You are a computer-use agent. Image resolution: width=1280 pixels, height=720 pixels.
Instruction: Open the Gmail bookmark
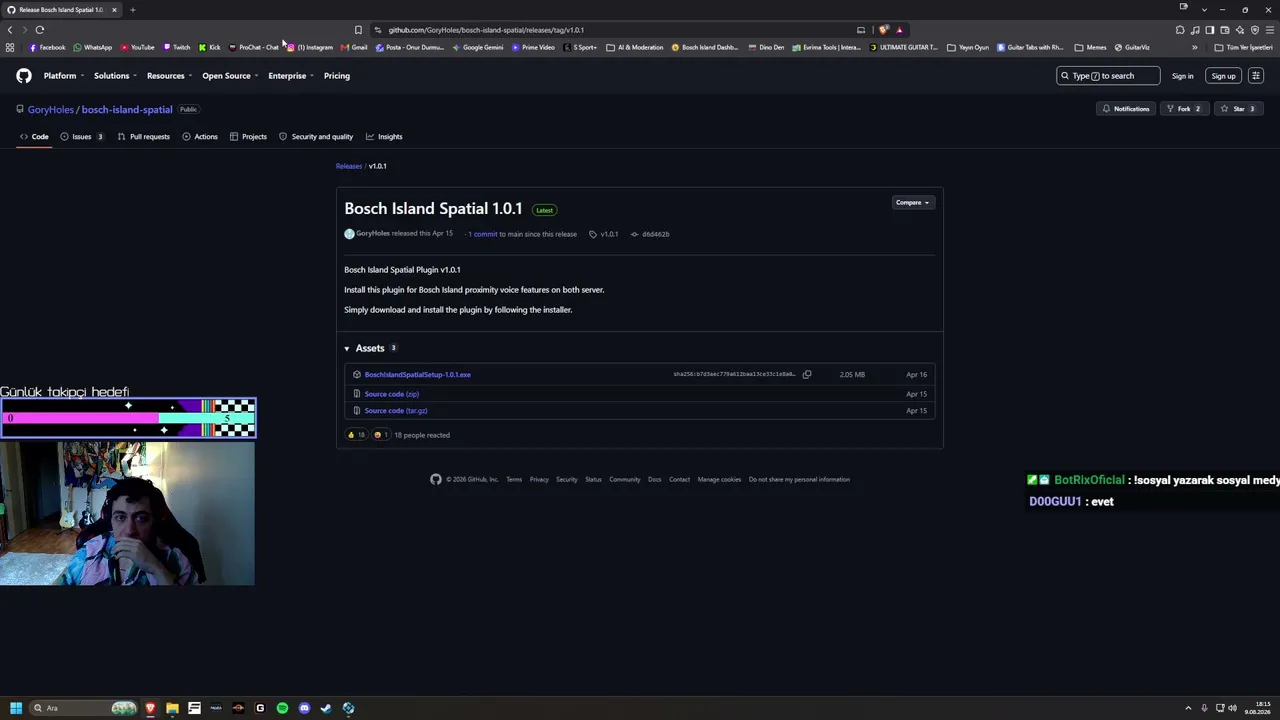354,47
